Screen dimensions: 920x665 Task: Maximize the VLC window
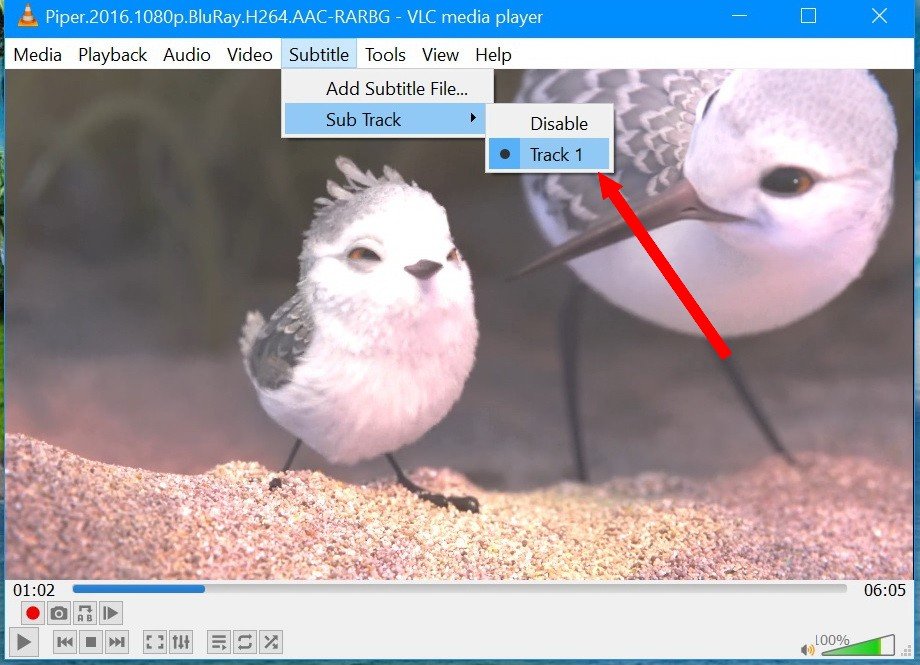tap(809, 16)
